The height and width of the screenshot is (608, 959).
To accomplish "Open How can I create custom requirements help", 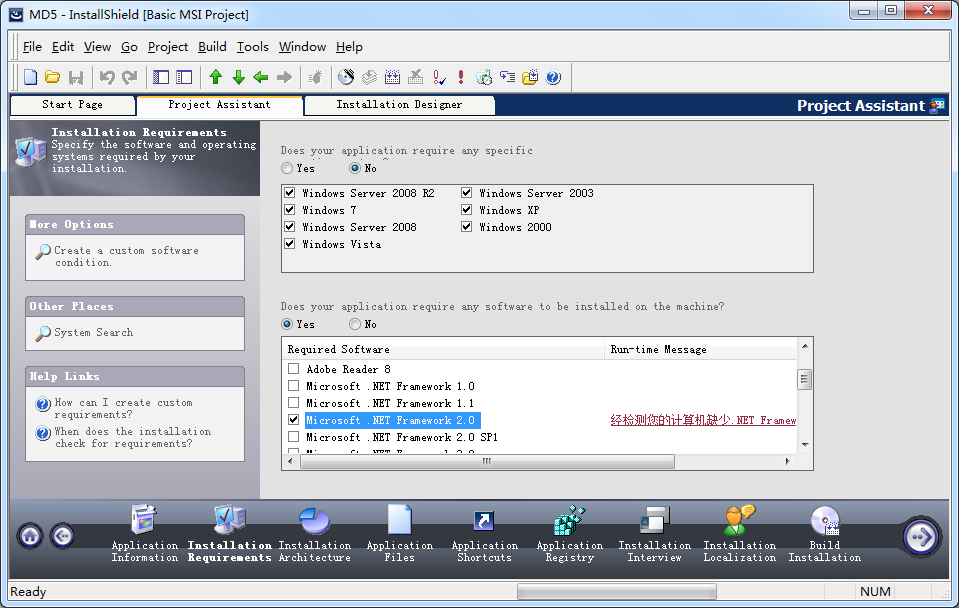I will pos(124,409).
